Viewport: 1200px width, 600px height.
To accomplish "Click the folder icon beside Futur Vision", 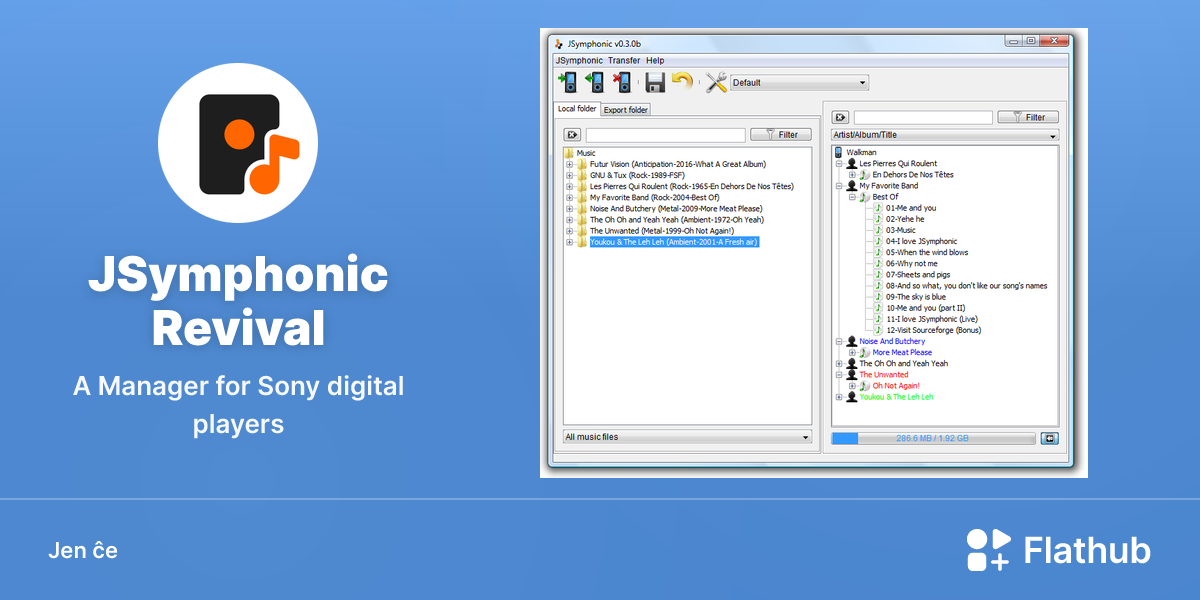I will pos(582,164).
